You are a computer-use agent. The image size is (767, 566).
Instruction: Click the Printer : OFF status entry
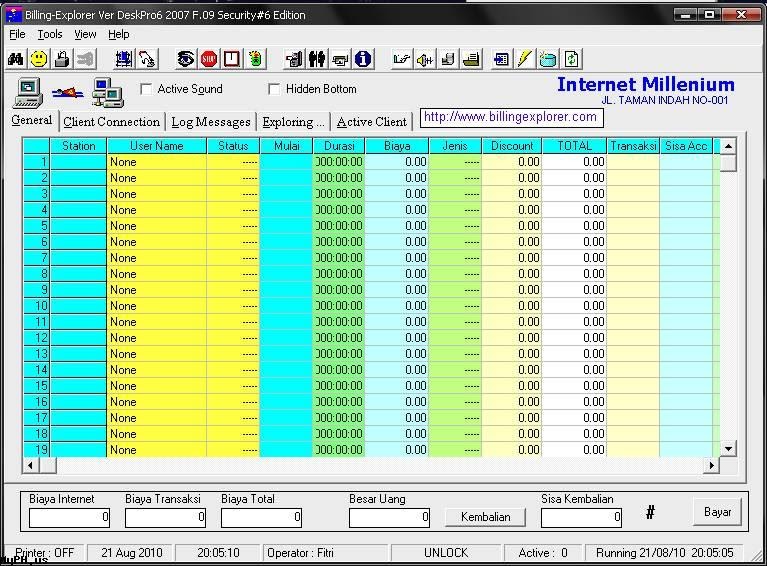(44, 553)
